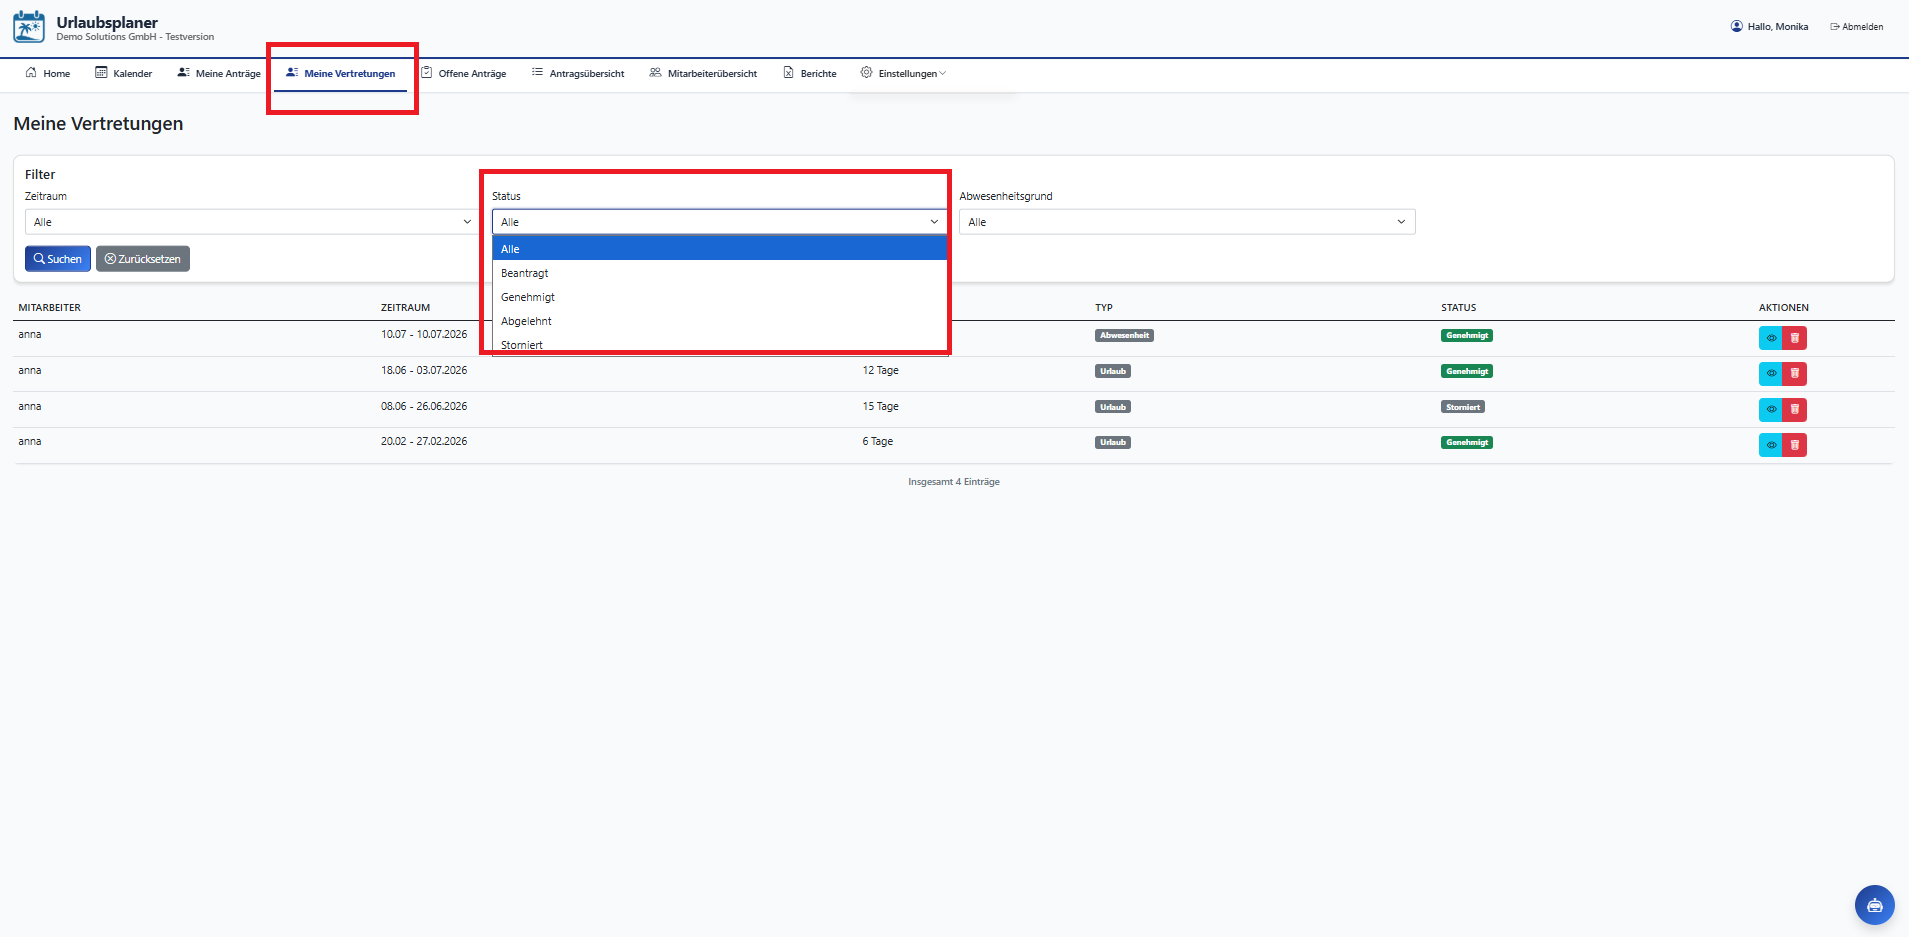This screenshot has width=1909, height=937.
Task: Open the Kalender tab
Action: 123,73
